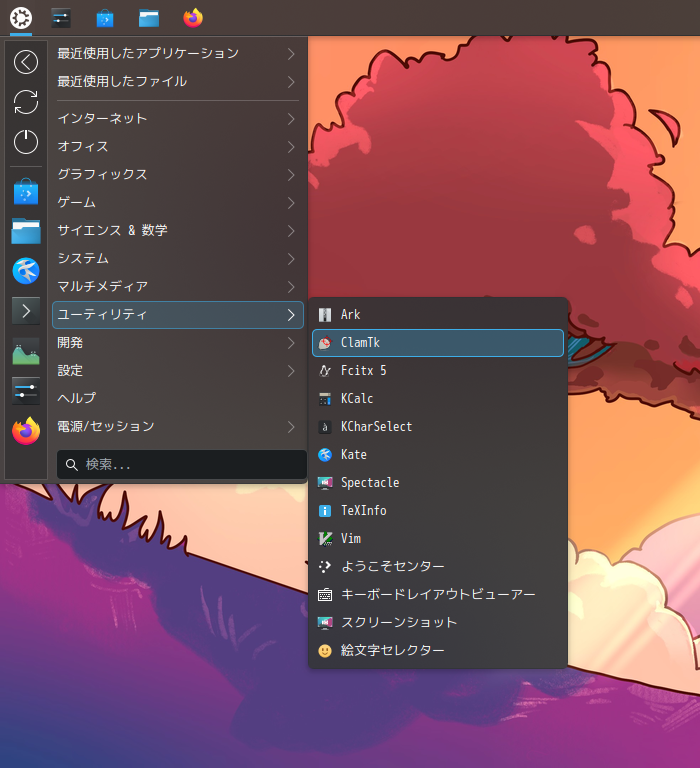Click the TeXInfo info icon
The image size is (700, 768).
[325, 510]
